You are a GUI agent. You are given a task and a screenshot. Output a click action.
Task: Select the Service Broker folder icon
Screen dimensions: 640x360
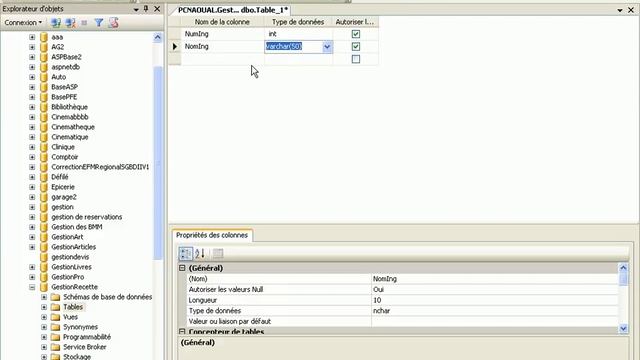click(56, 347)
